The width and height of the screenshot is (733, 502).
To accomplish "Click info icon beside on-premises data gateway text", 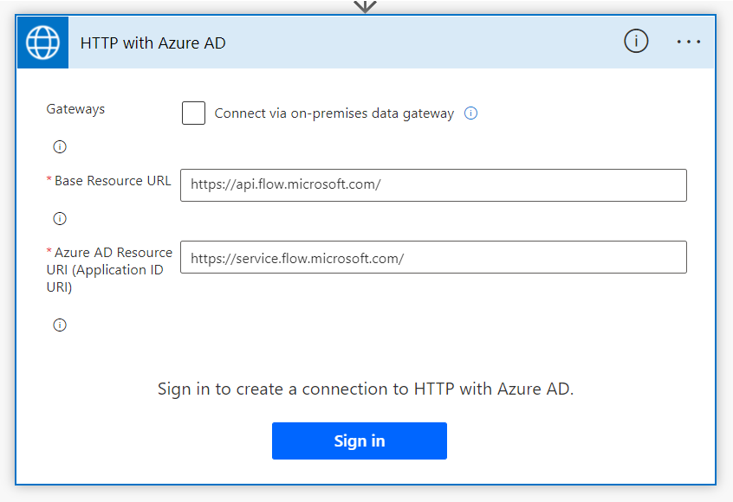I will 471,113.
